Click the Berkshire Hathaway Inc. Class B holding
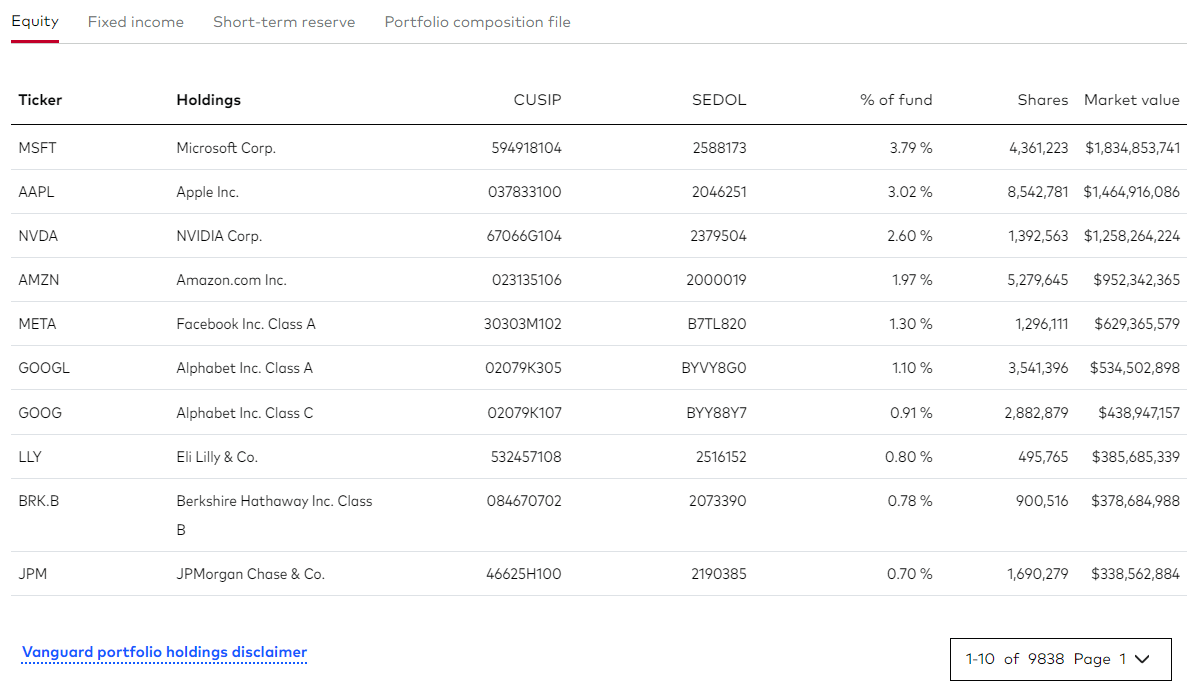 pyautogui.click(x=274, y=502)
